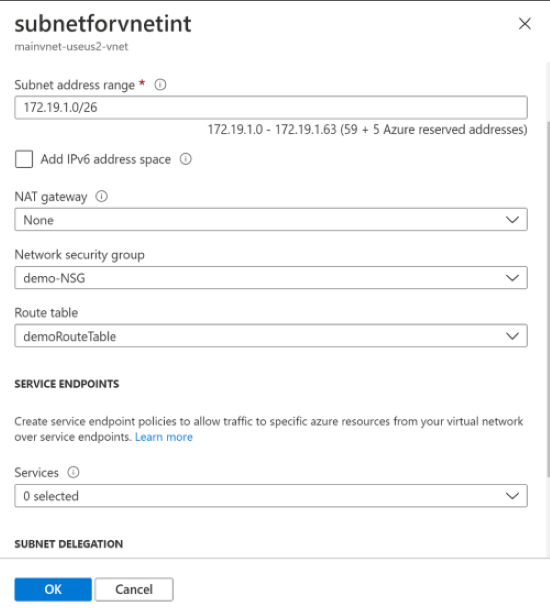The width and height of the screenshot is (550, 615).
Task: Expand the Network security group dropdown demo-NSG
Action: [x=271, y=278]
